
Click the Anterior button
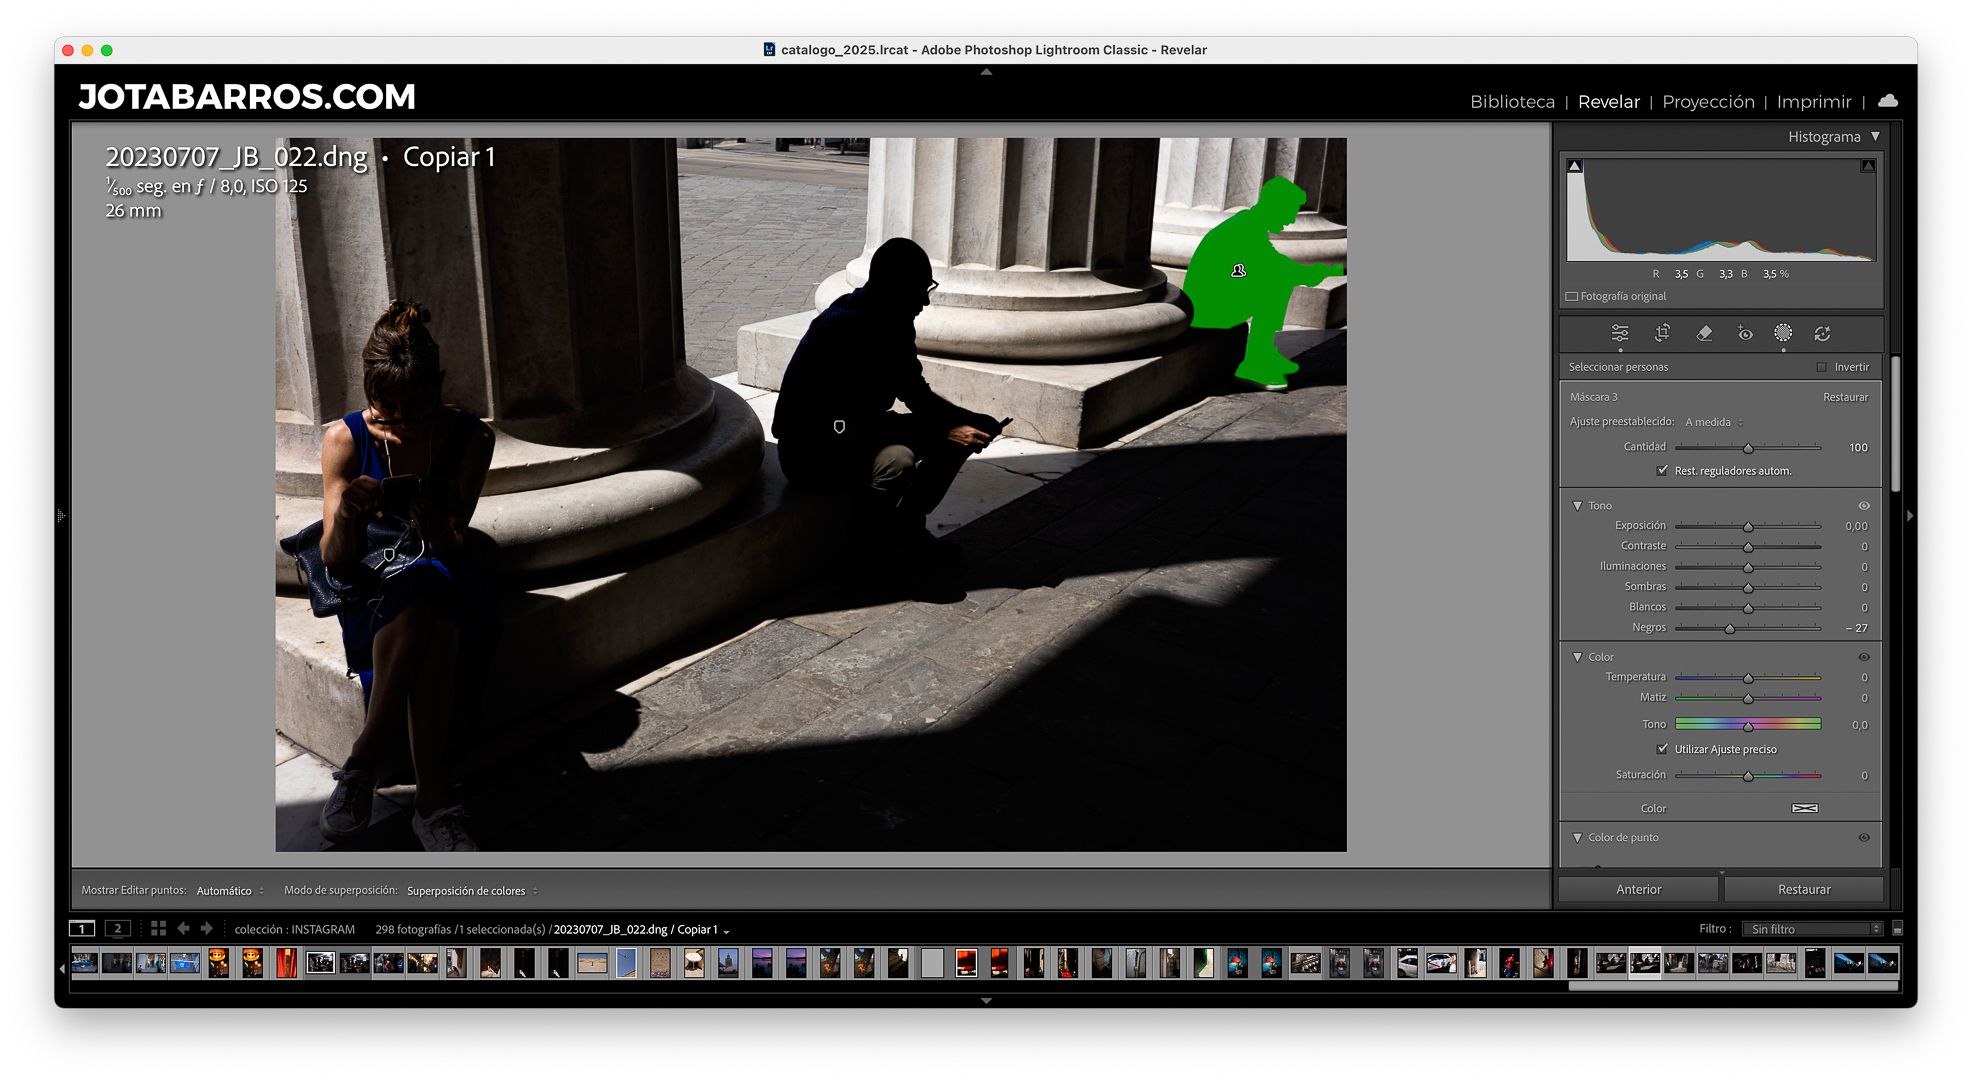pos(1638,889)
